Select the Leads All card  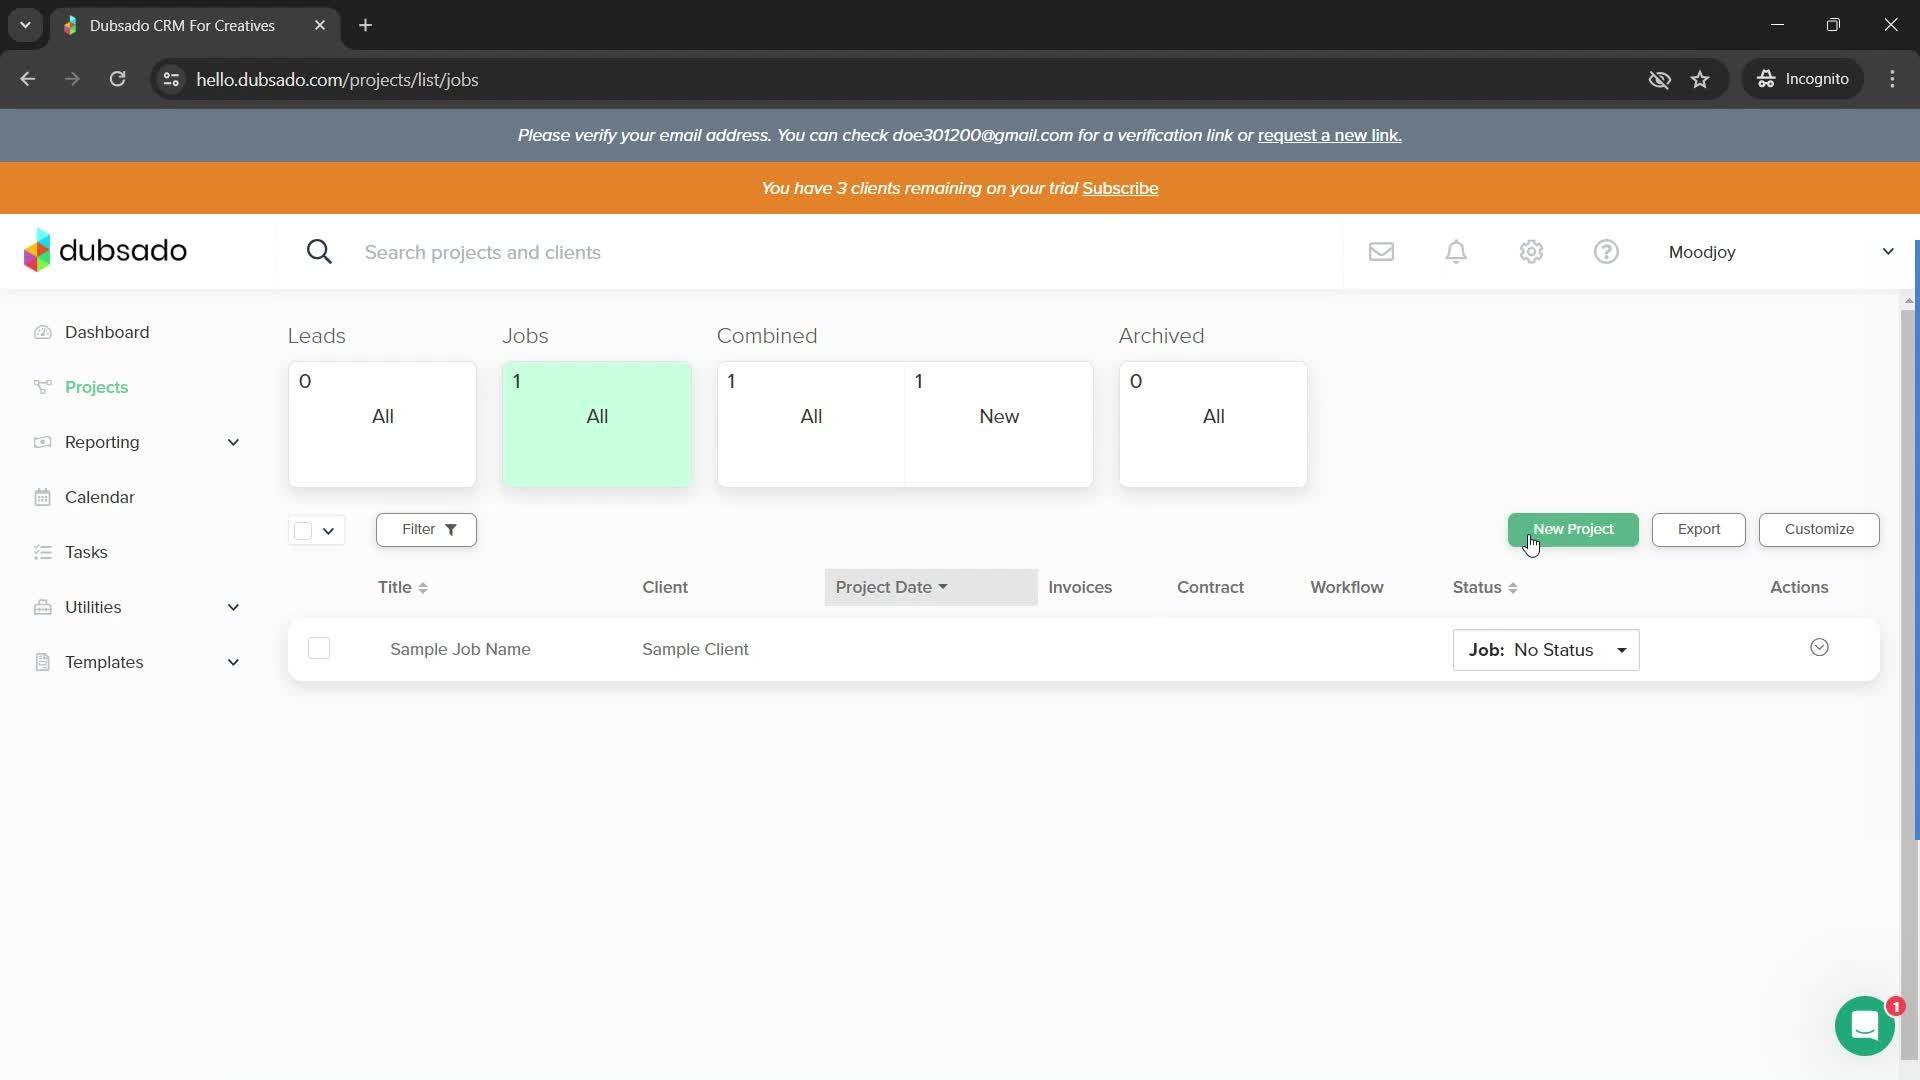coord(382,424)
